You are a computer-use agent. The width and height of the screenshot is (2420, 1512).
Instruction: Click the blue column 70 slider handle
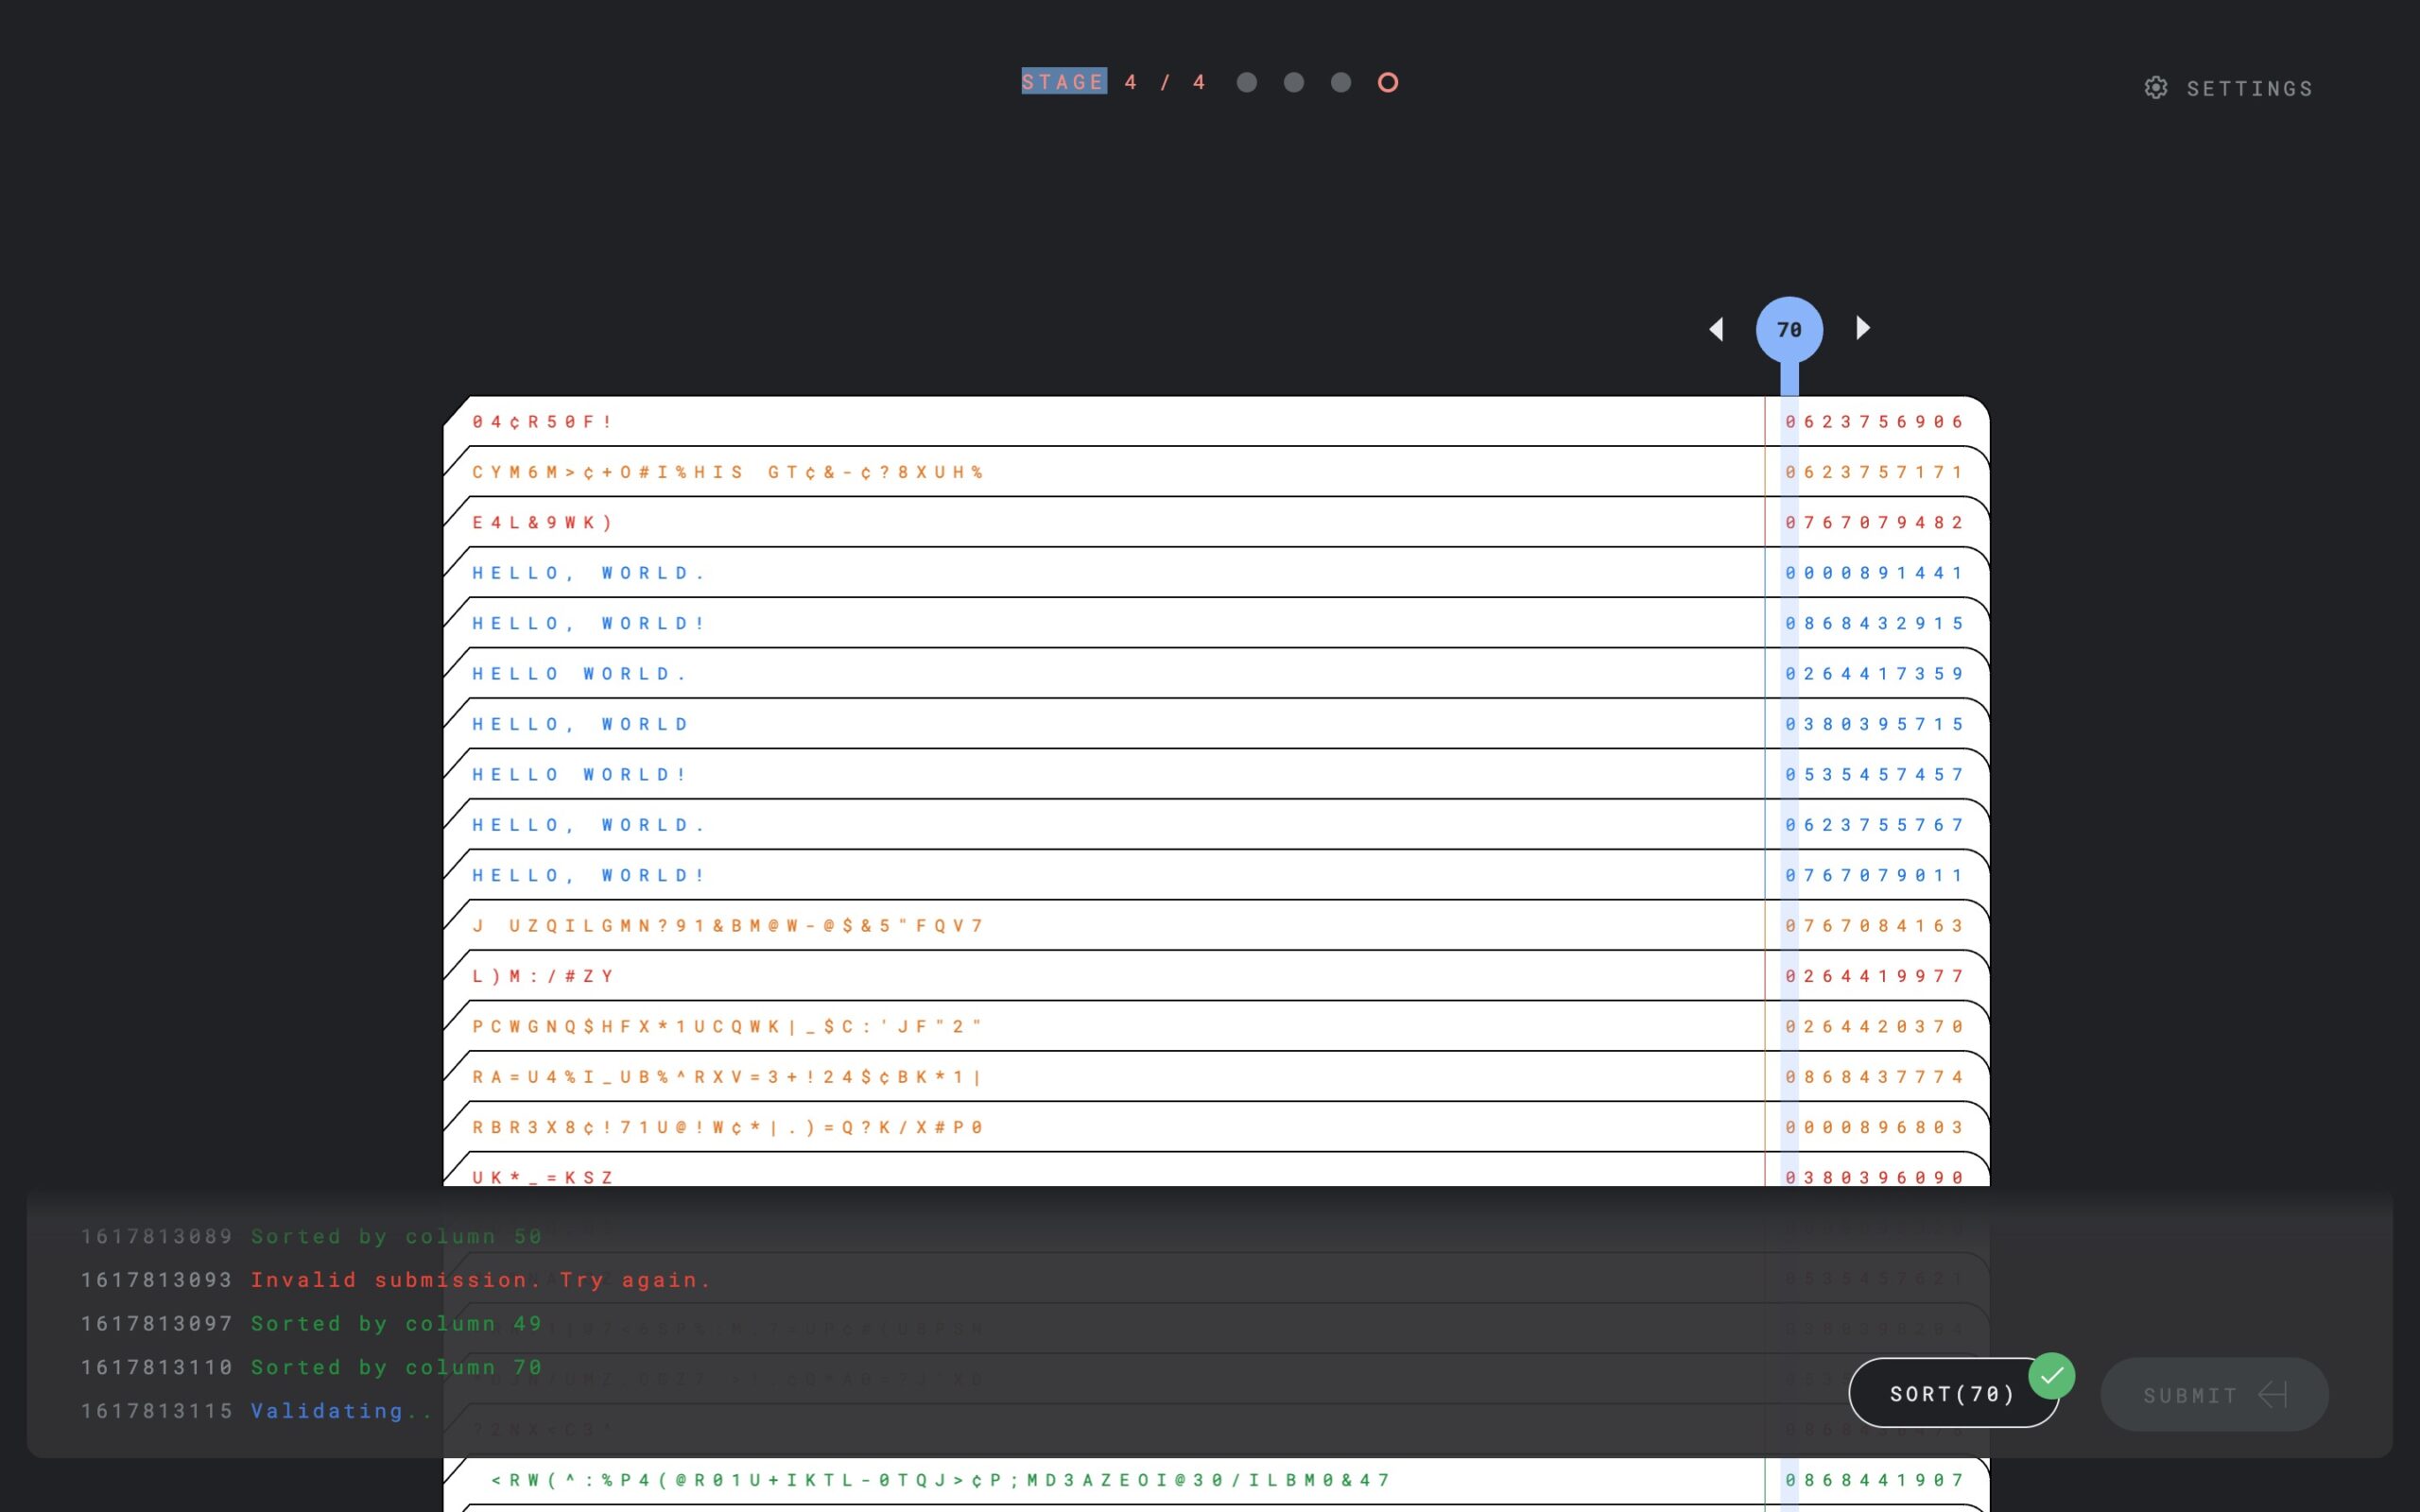point(1789,330)
